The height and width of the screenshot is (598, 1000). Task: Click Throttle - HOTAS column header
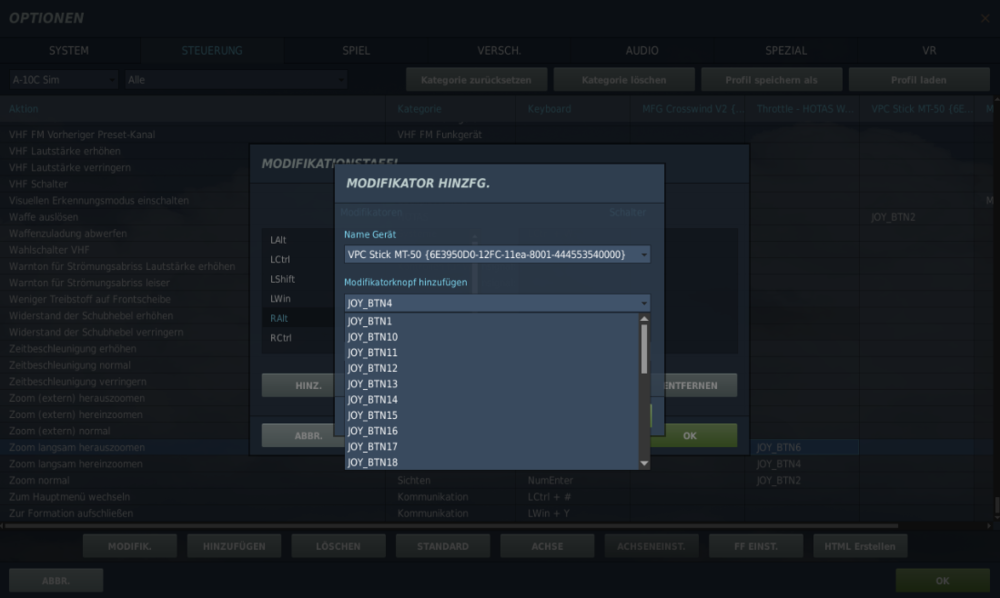[802, 109]
